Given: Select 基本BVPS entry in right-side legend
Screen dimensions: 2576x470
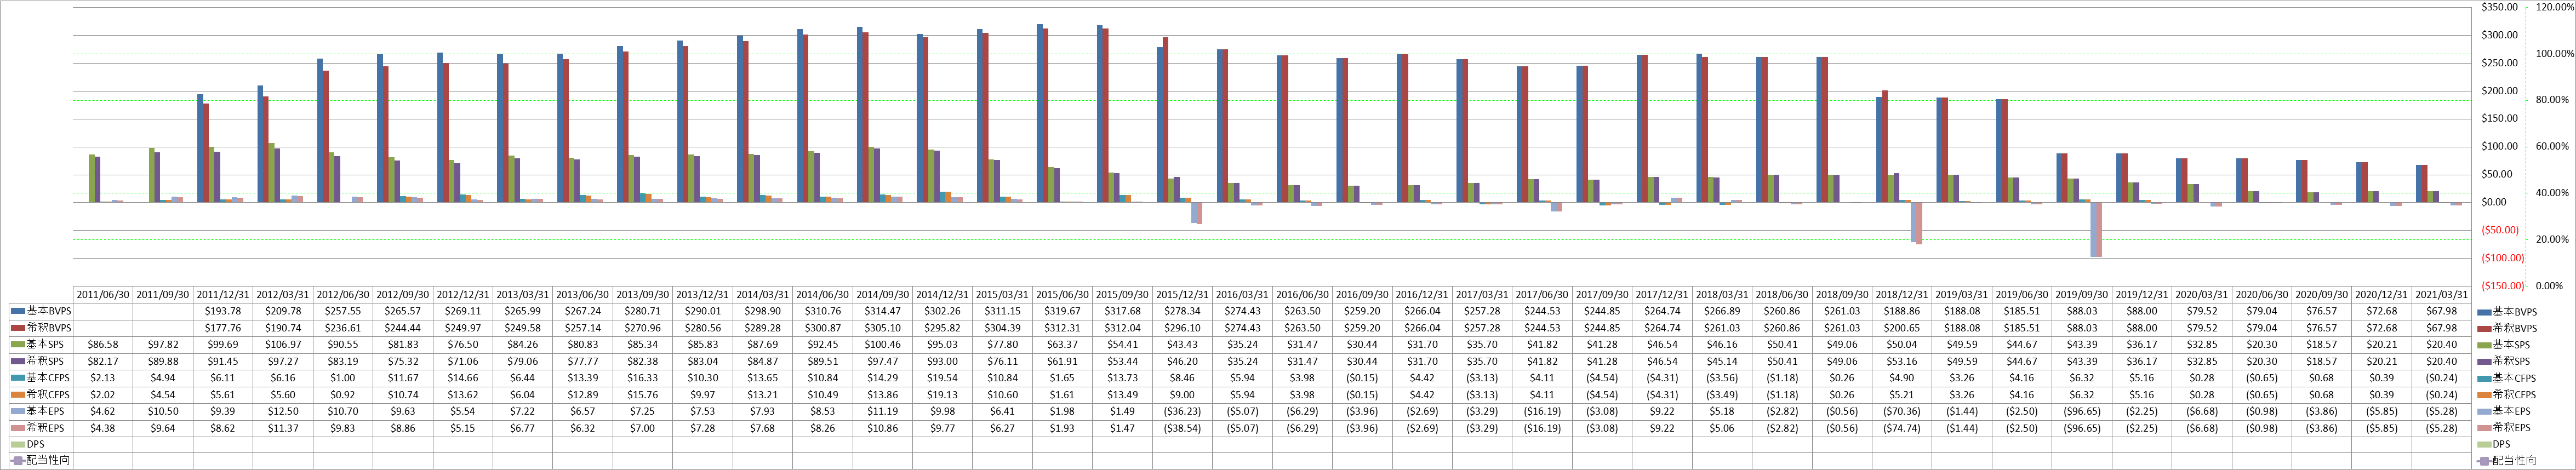Looking at the screenshot, I should 2507,312.
